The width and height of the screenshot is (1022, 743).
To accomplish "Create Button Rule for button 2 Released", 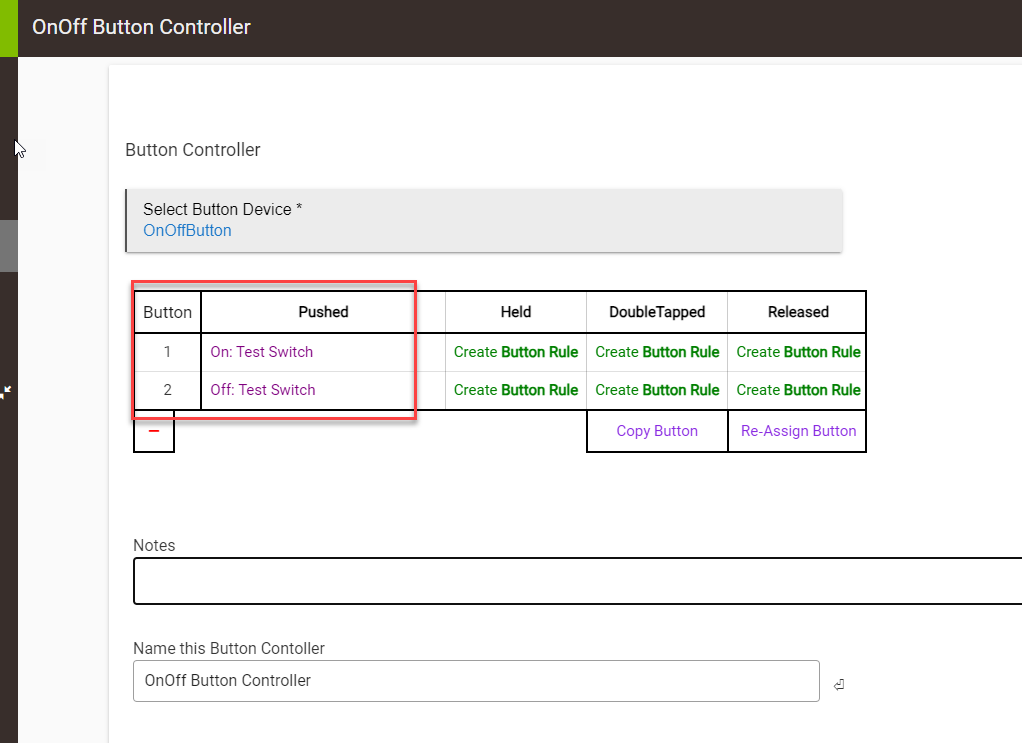I will [x=798, y=390].
